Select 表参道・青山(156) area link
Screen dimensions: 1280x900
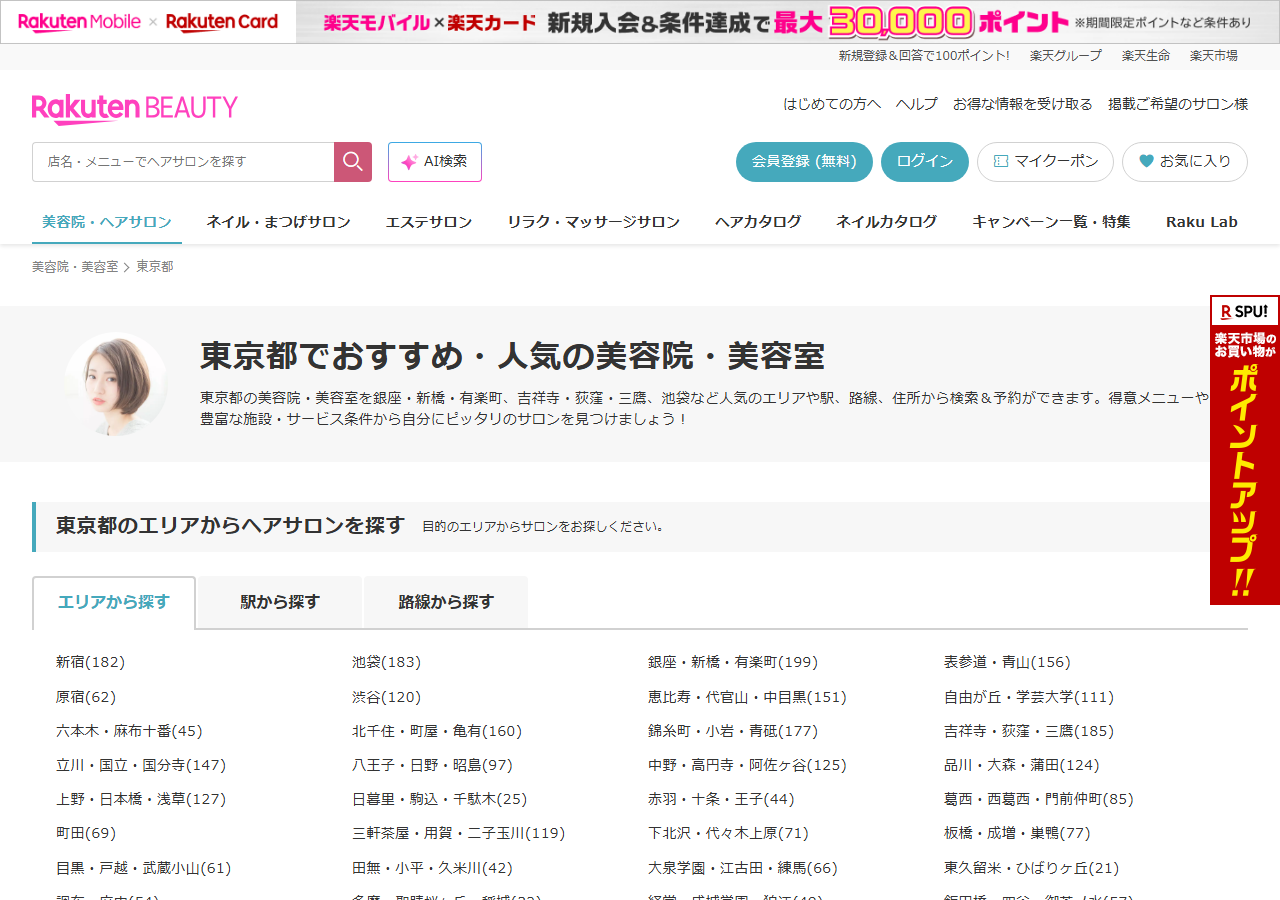click(x=1007, y=662)
